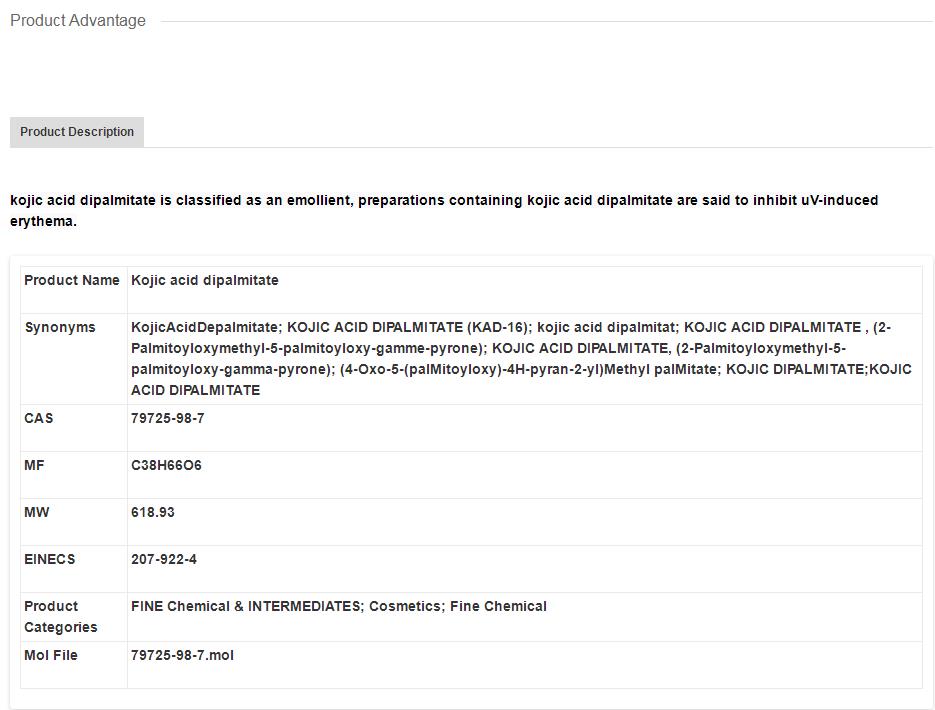Click the (4-Oxo-5-(palMitoyloxy)-4H-pyran-2-yl)Methyl palMitate synonym
Image resolution: width=935 pixels, height=710 pixels.
(x=528, y=370)
